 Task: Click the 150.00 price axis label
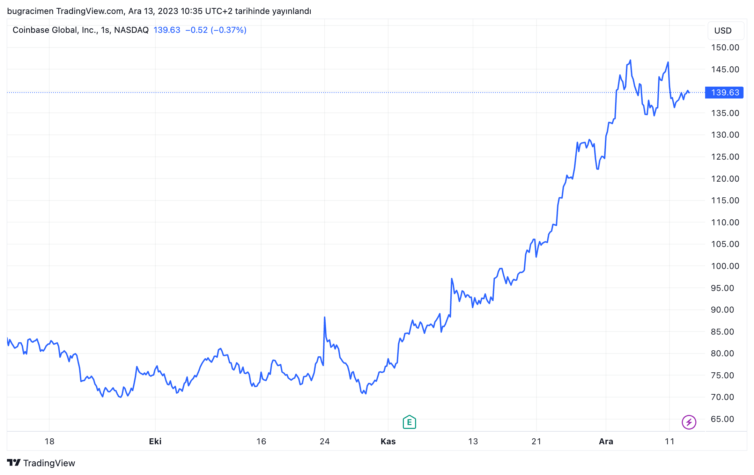(x=724, y=48)
